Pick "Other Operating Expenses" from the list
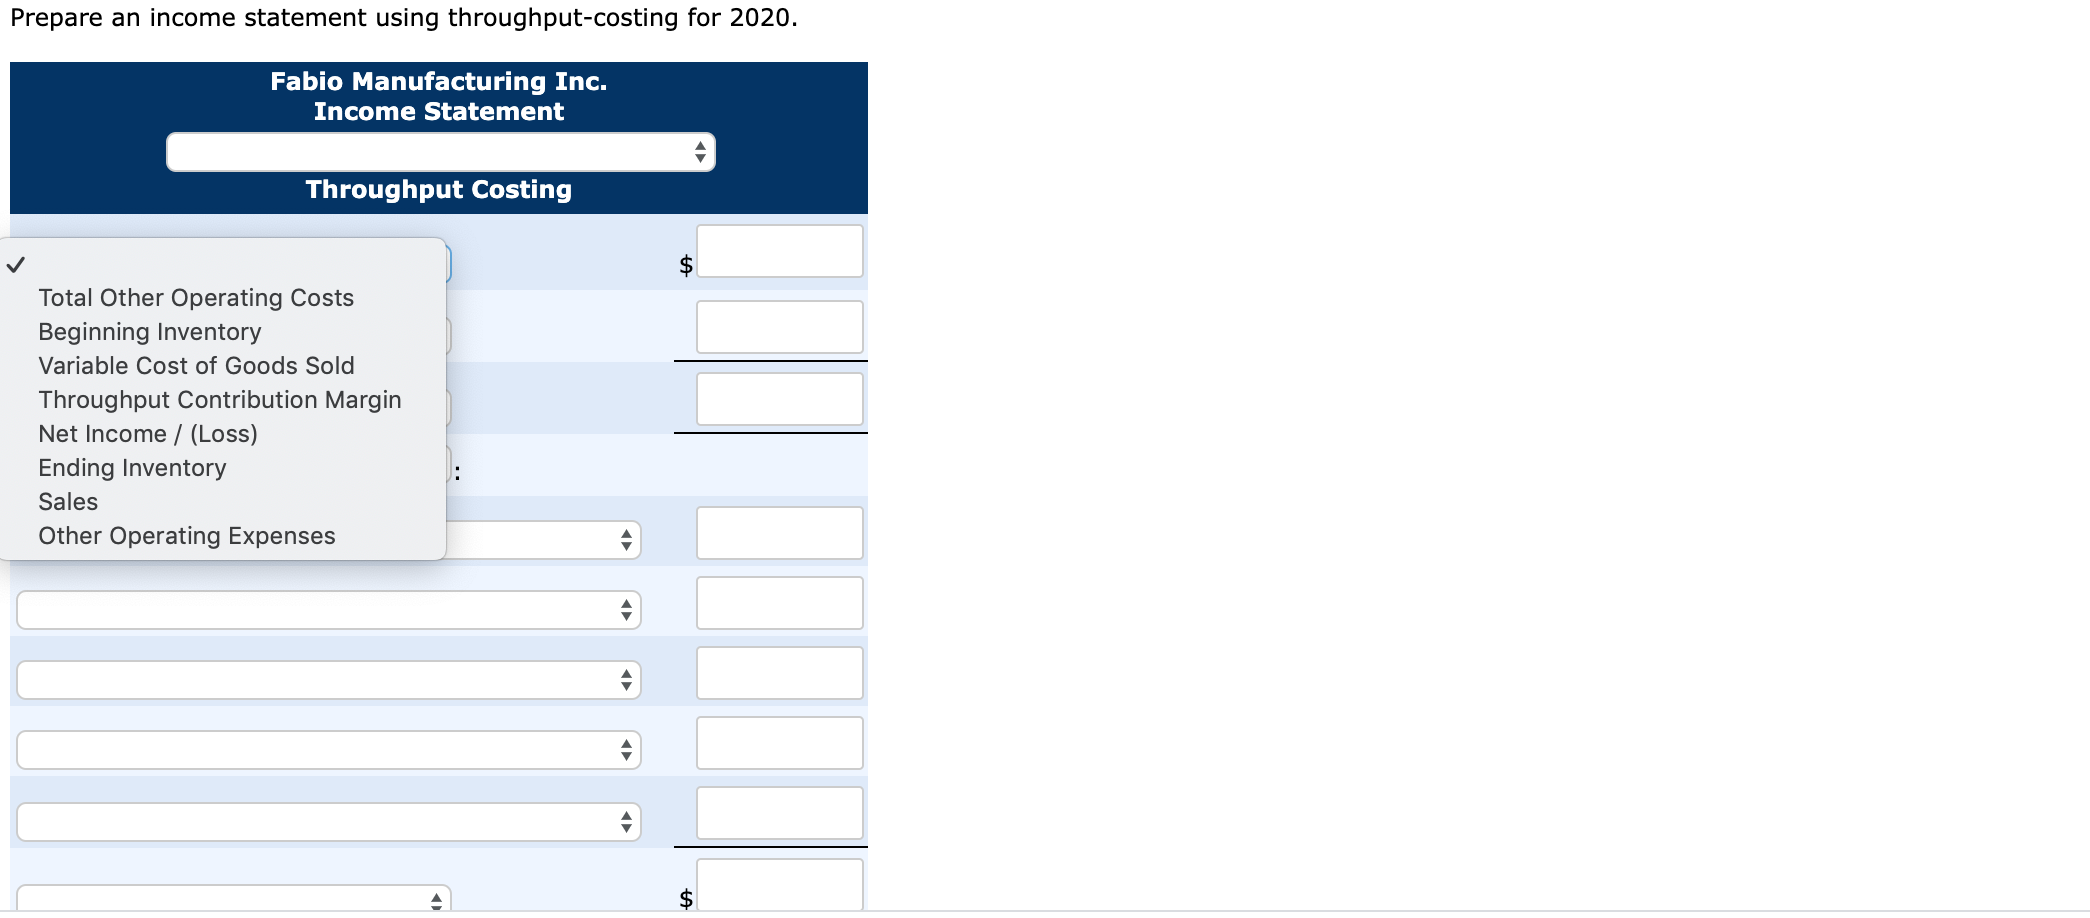Screen dimensions: 2090x918 186,535
